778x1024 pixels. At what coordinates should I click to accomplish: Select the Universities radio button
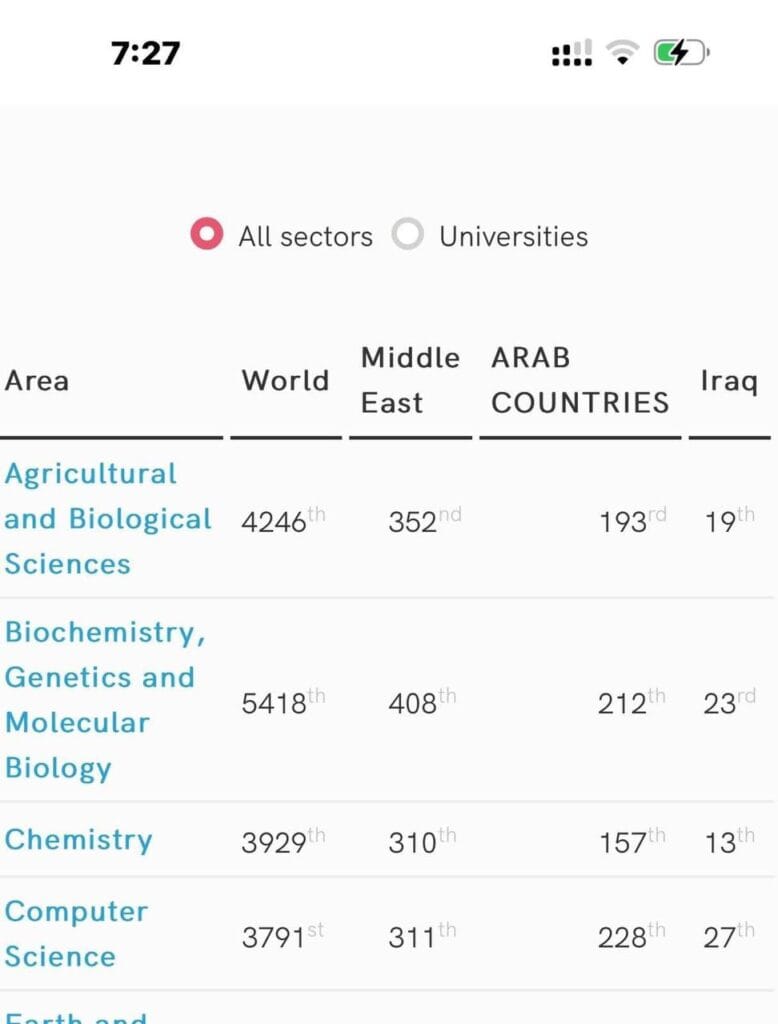click(x=408, y=234)
